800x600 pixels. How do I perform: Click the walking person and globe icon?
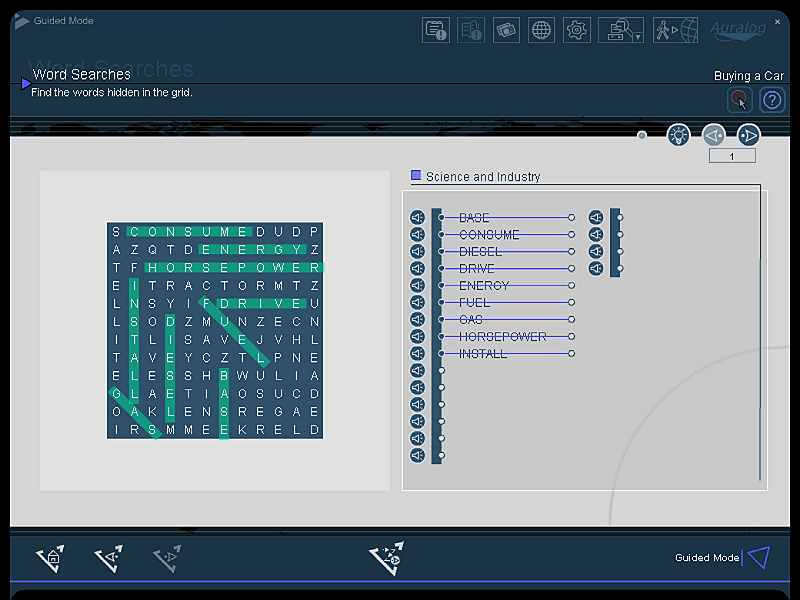coord(676,30)
